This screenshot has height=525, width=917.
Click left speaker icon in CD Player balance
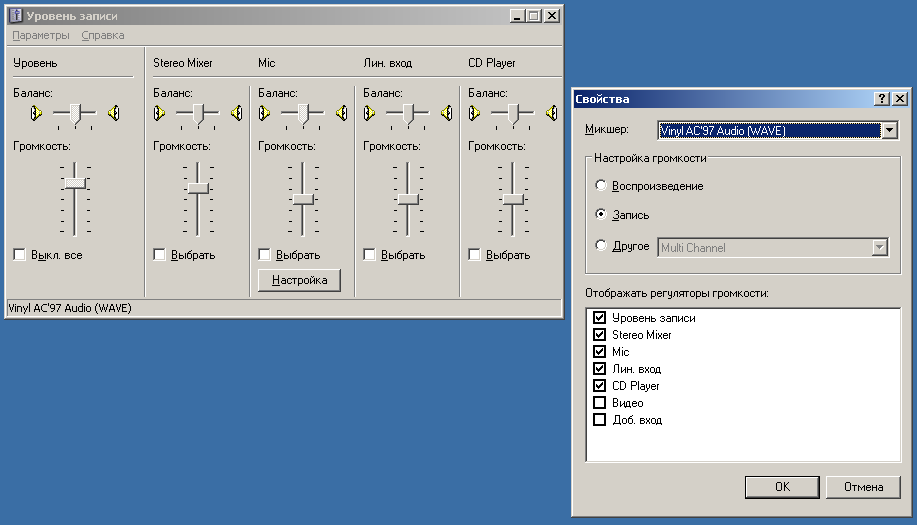click(x=474, y=114)
